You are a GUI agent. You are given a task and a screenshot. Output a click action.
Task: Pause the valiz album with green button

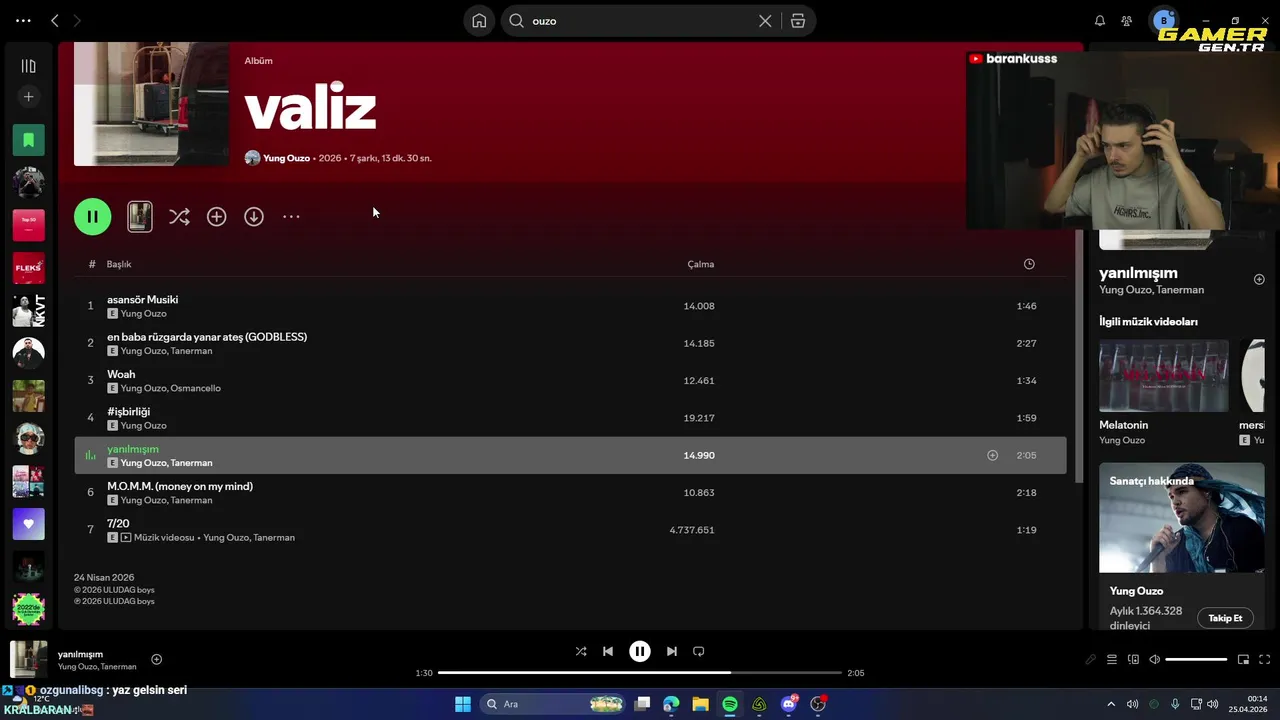(x=92, y=216)
